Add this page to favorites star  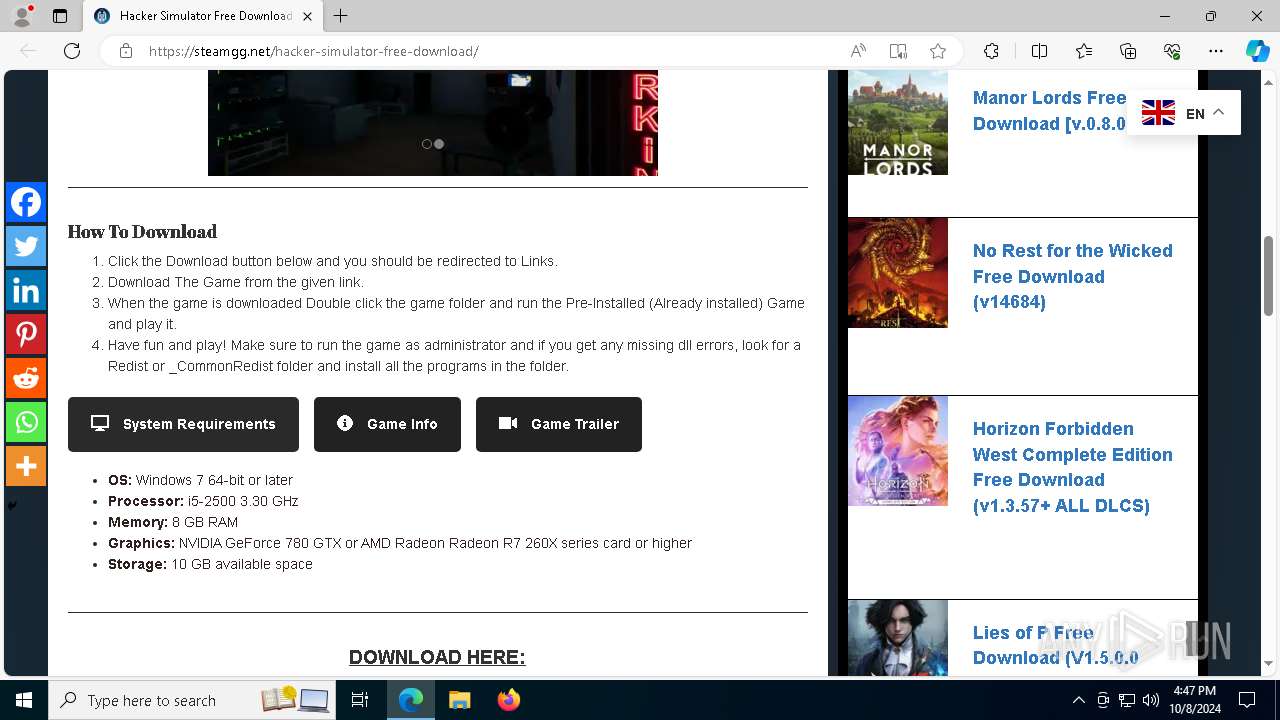[938, 51]
